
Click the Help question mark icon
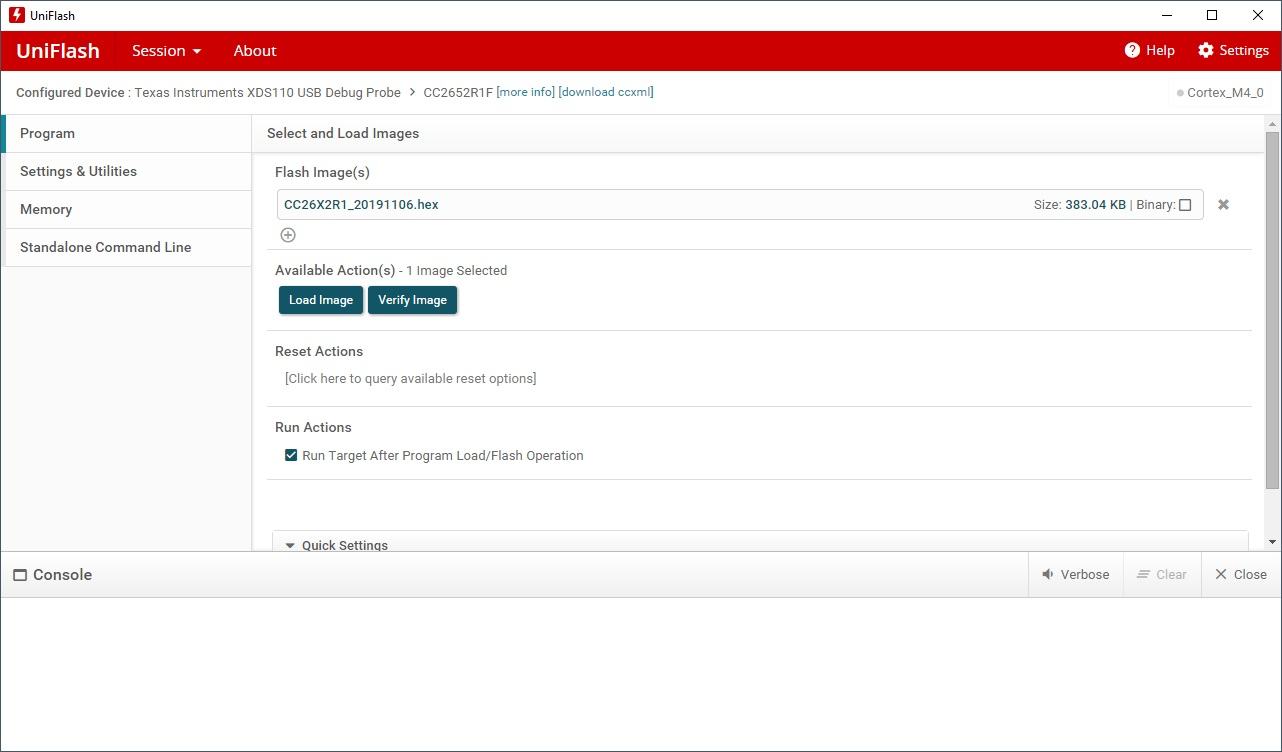pyautogui.click(x=1132, y=50)
